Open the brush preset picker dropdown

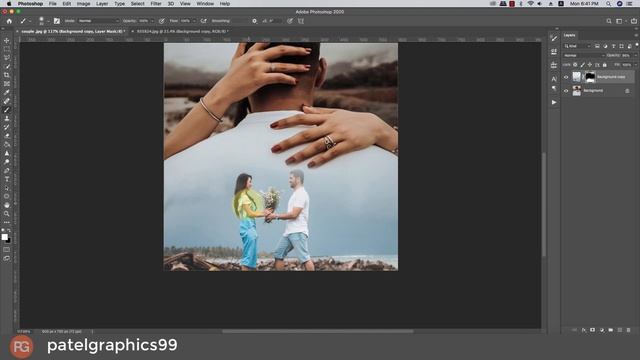pos(48,21)
